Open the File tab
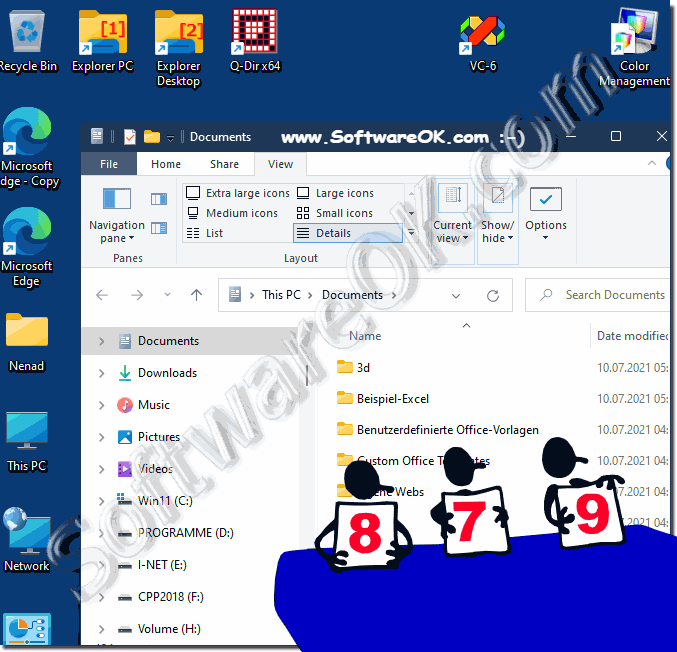The width and height of the screenshot is (677, 652). [109, 164]
